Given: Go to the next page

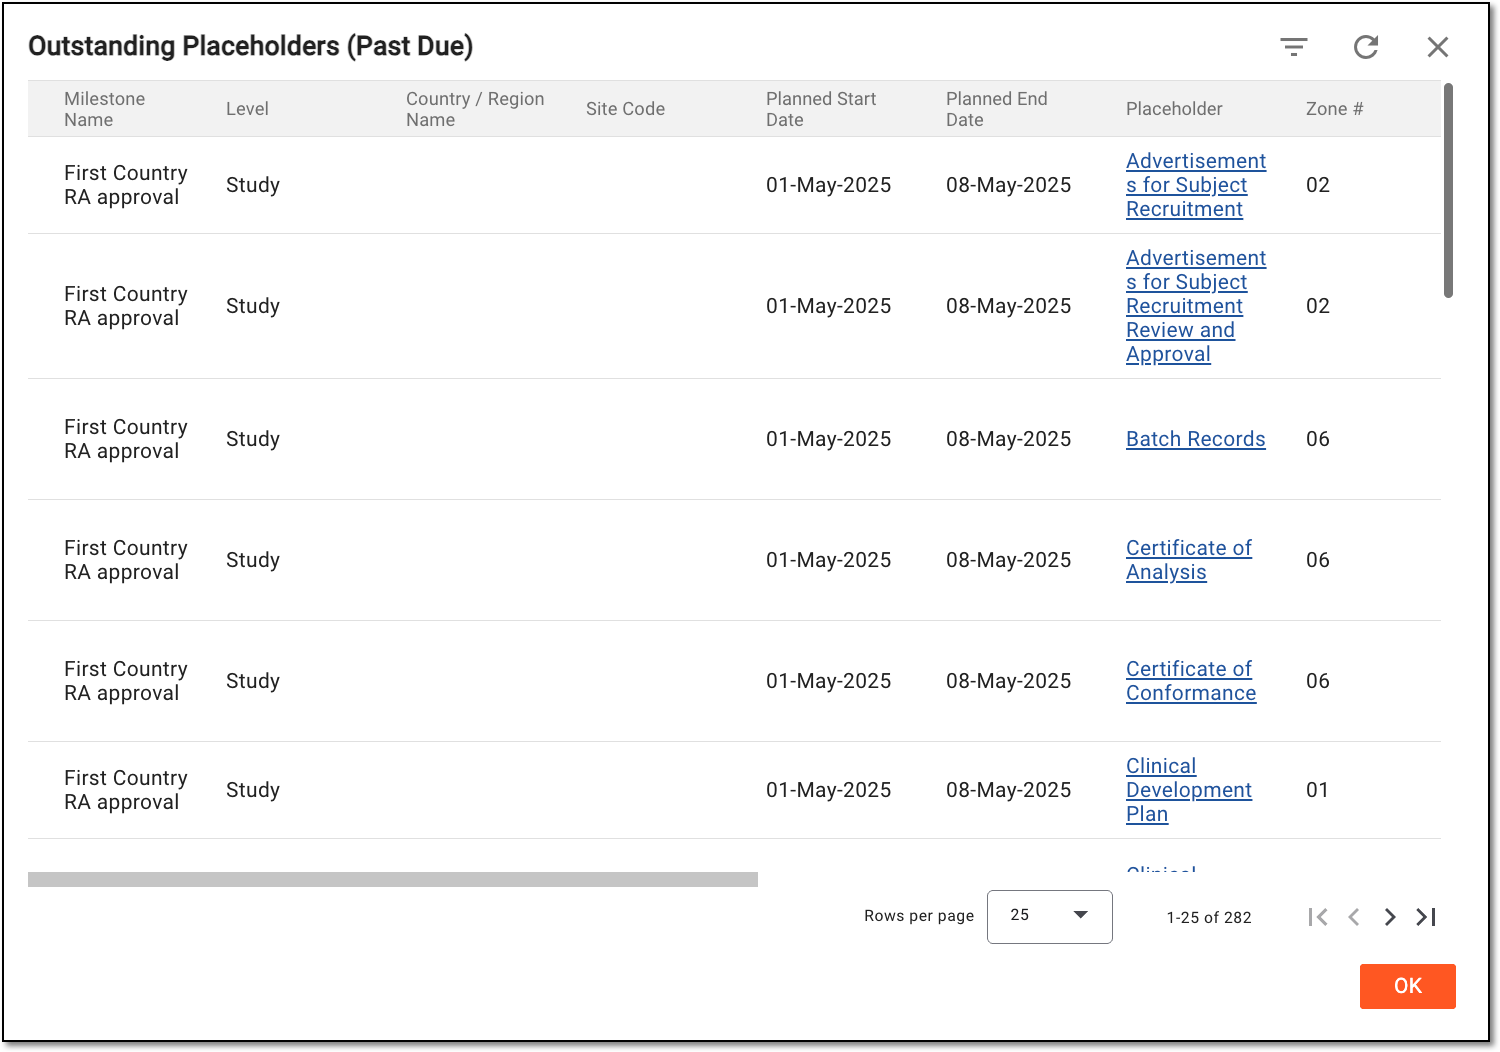Looking at the screenshot, I should tap(1390, 917).
